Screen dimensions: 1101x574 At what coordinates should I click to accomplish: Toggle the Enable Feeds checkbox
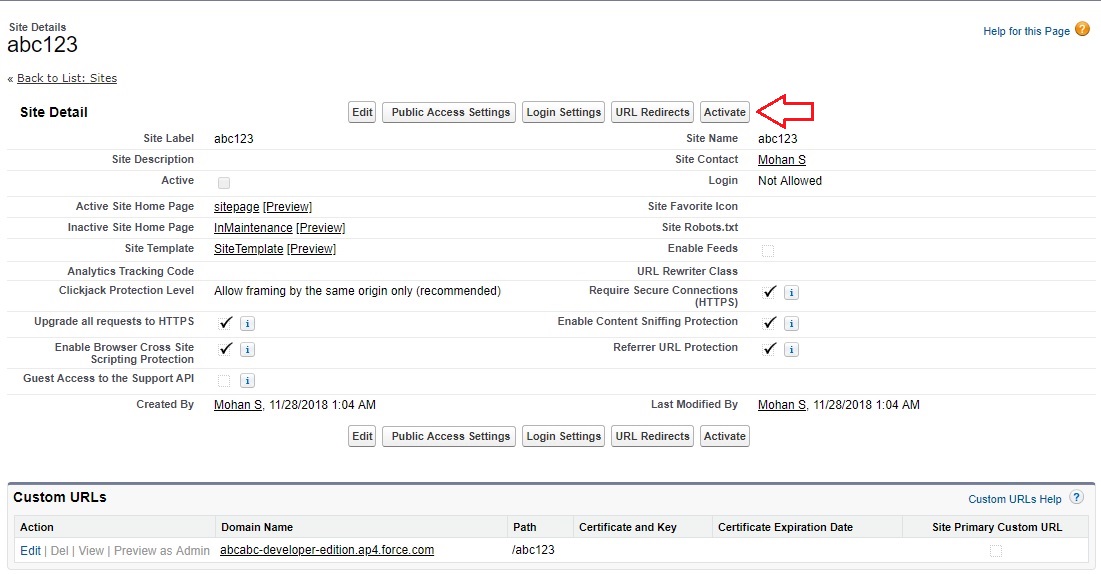click(768, 250)
